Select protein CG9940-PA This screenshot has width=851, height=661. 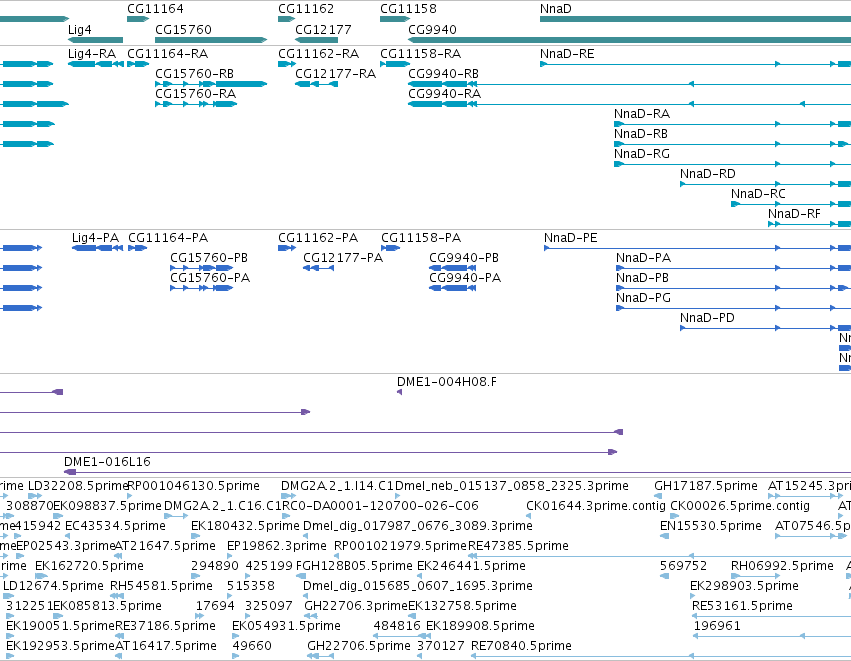tap(453, 288)
